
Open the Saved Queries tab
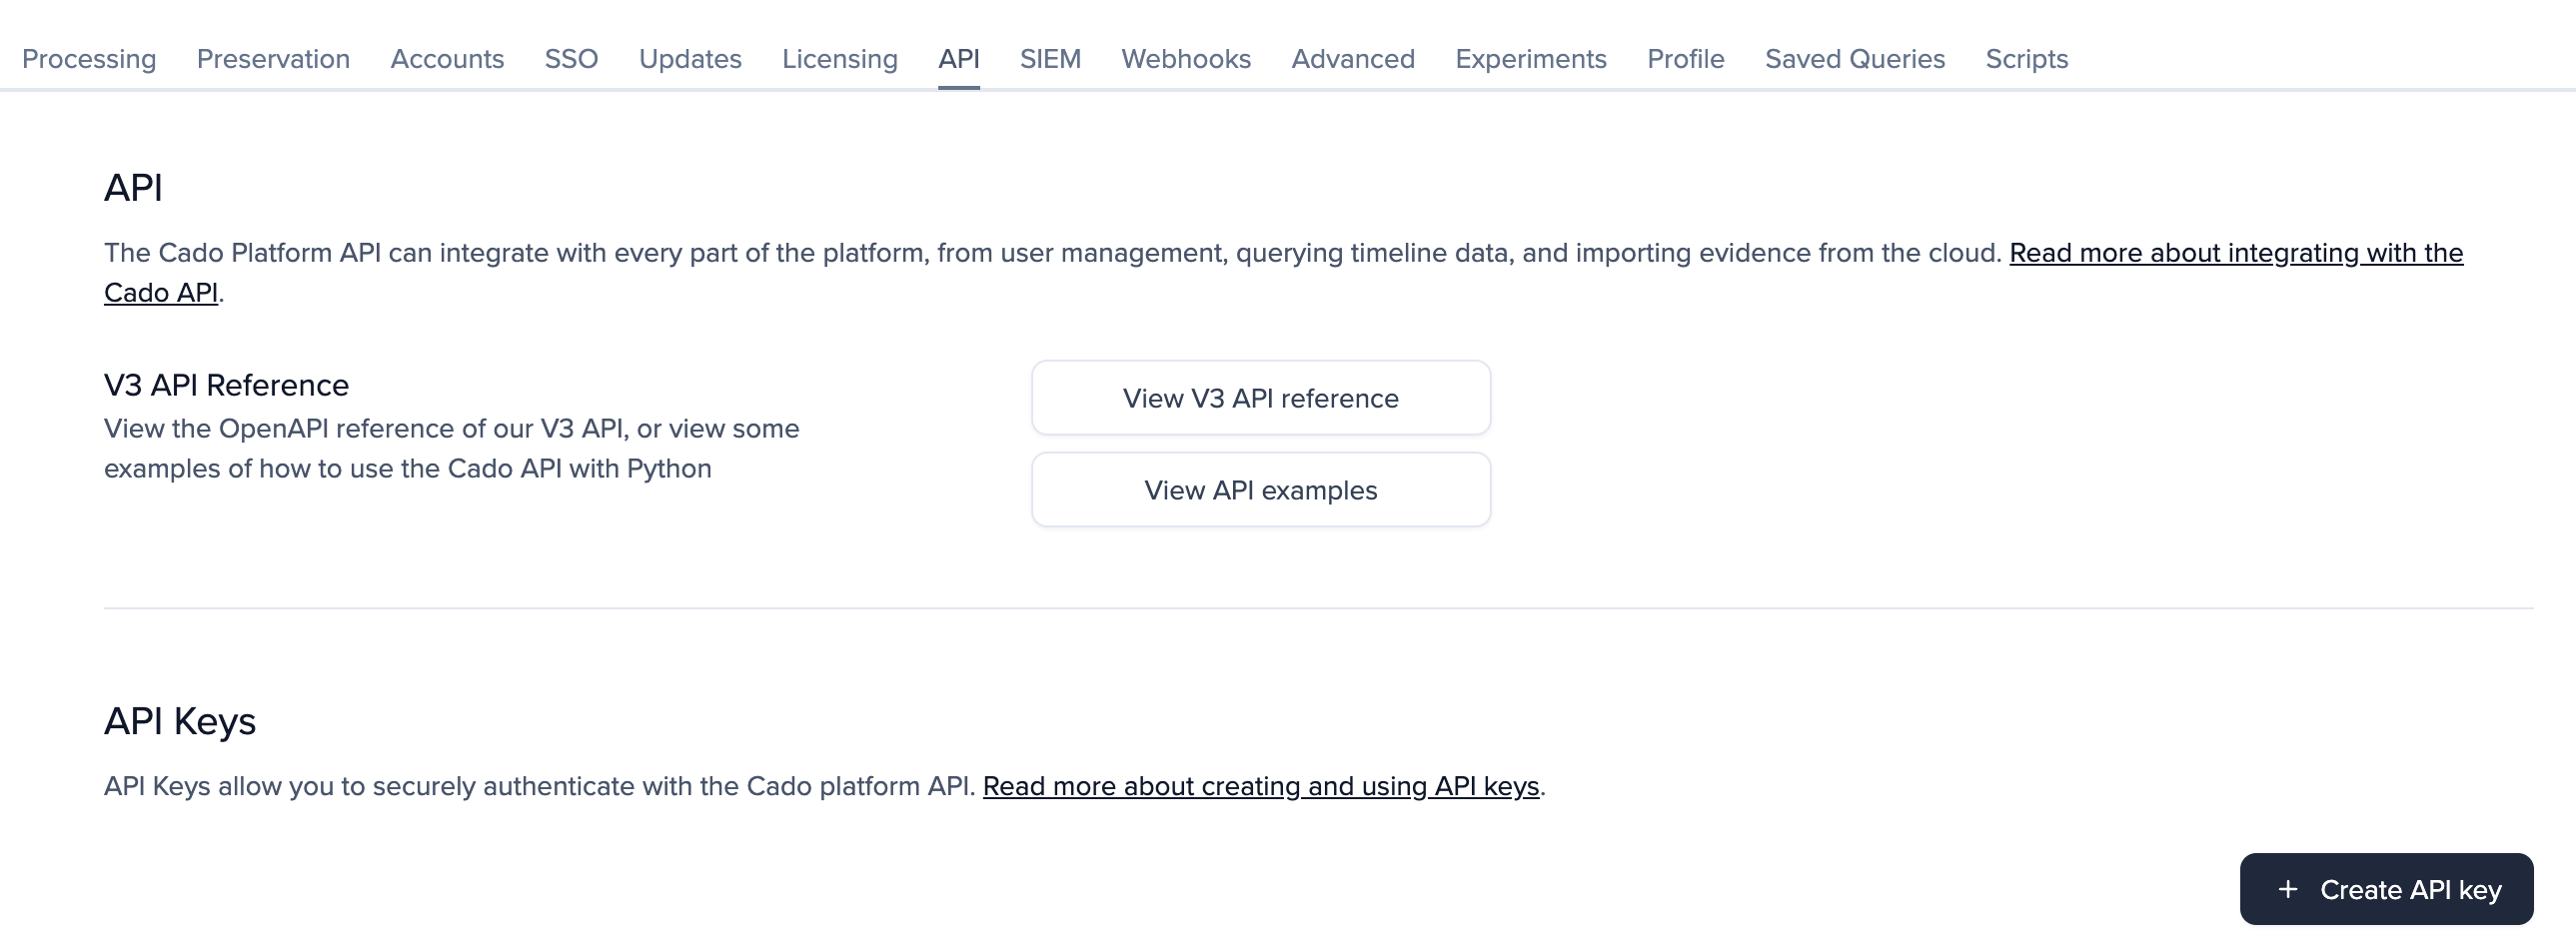(1855, 59)
